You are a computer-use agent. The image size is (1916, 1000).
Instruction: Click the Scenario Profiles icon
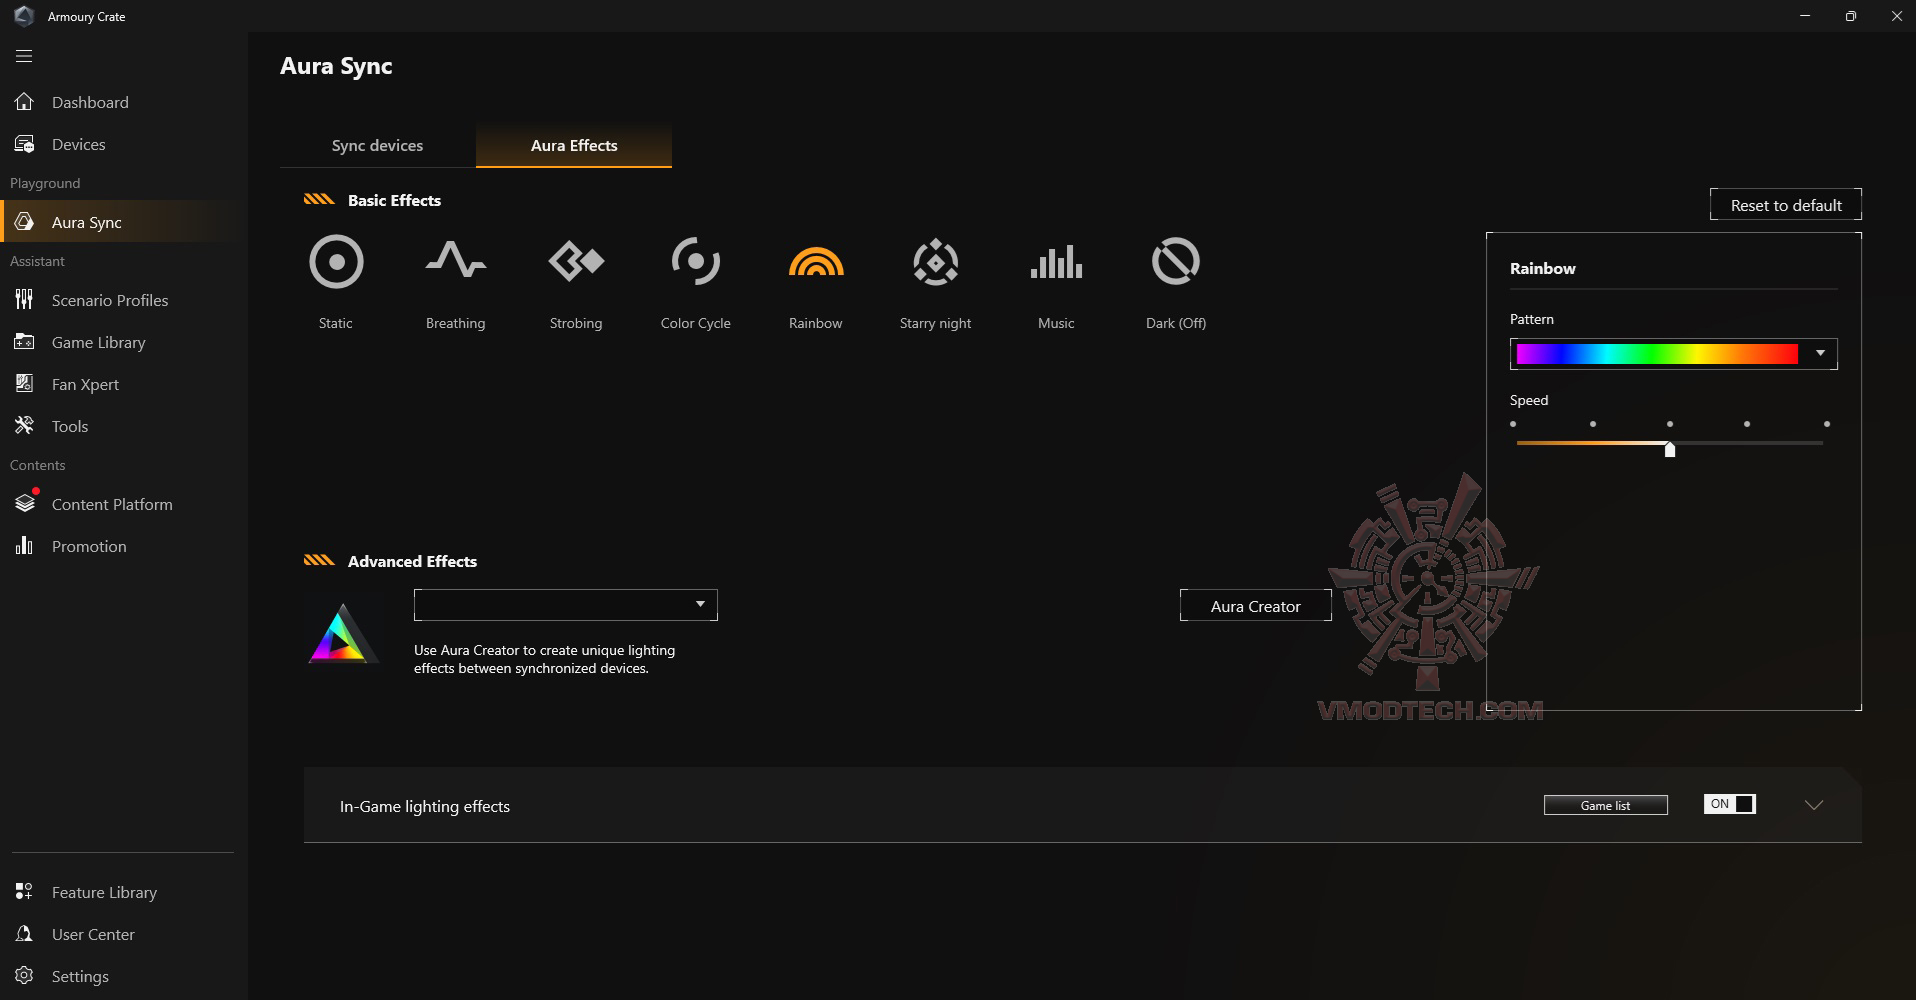click(x=24, y=300)
